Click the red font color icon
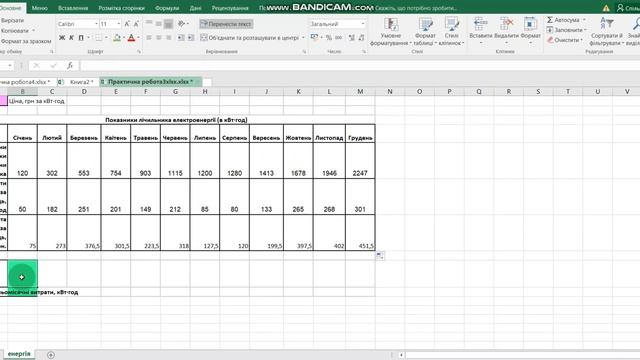 pyautogui.click(x=131, y=38)
